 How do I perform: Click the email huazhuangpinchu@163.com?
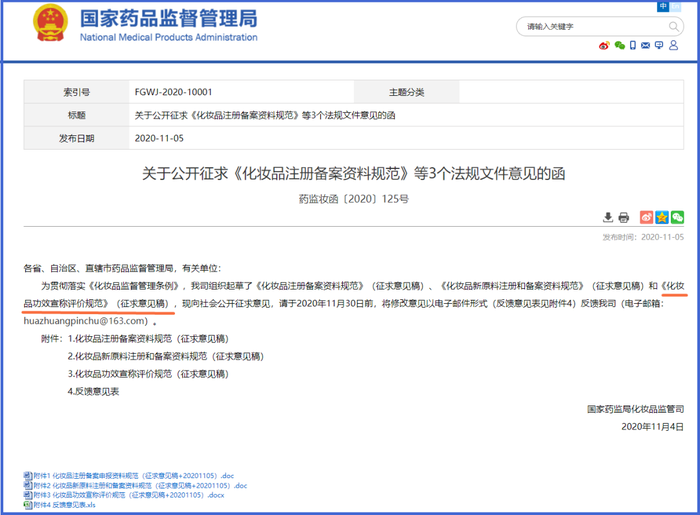86,321
